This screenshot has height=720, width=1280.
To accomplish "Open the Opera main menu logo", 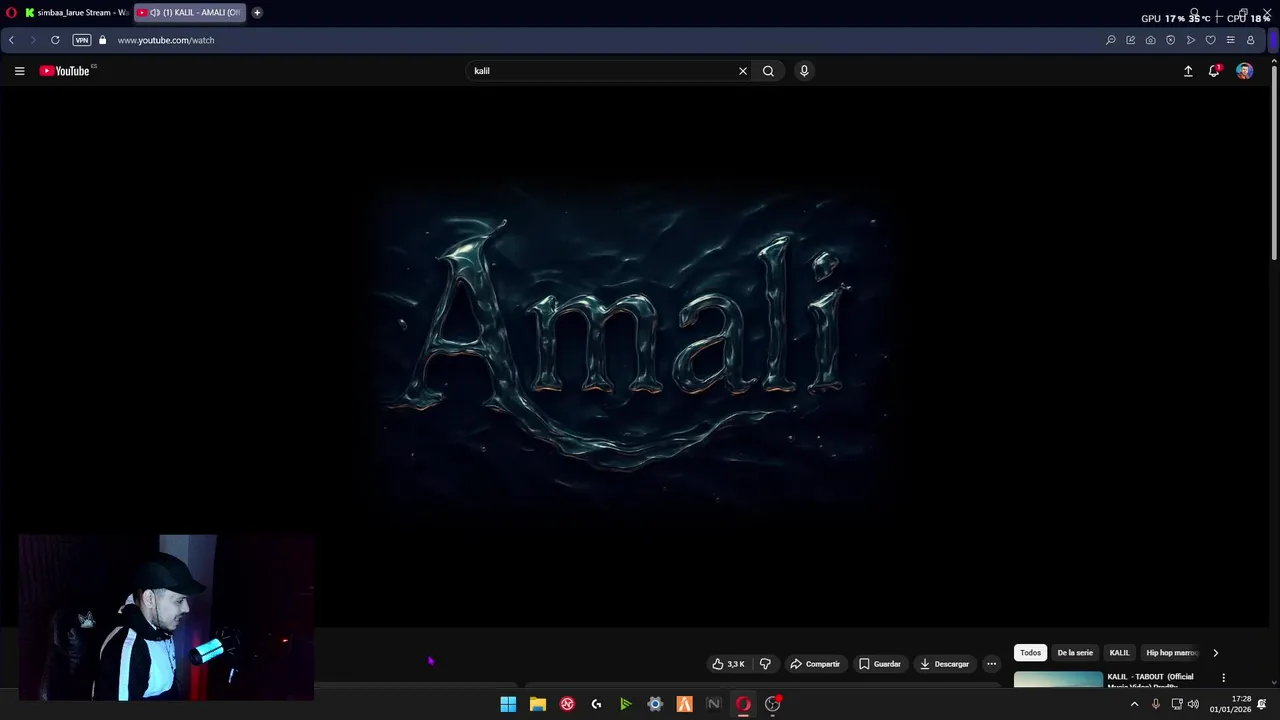I will [11, 13].
